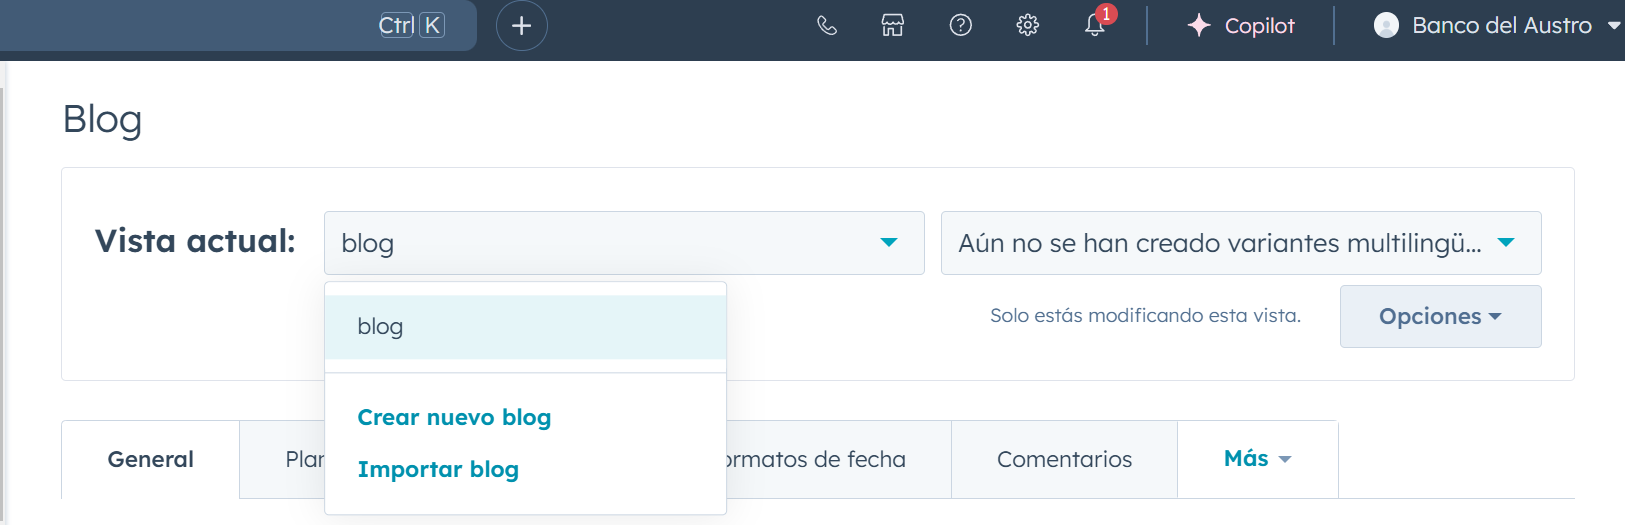This screenshot has width=1625, height=525.
Task: Open the settings gear icon
Action: click(1027, 26)
